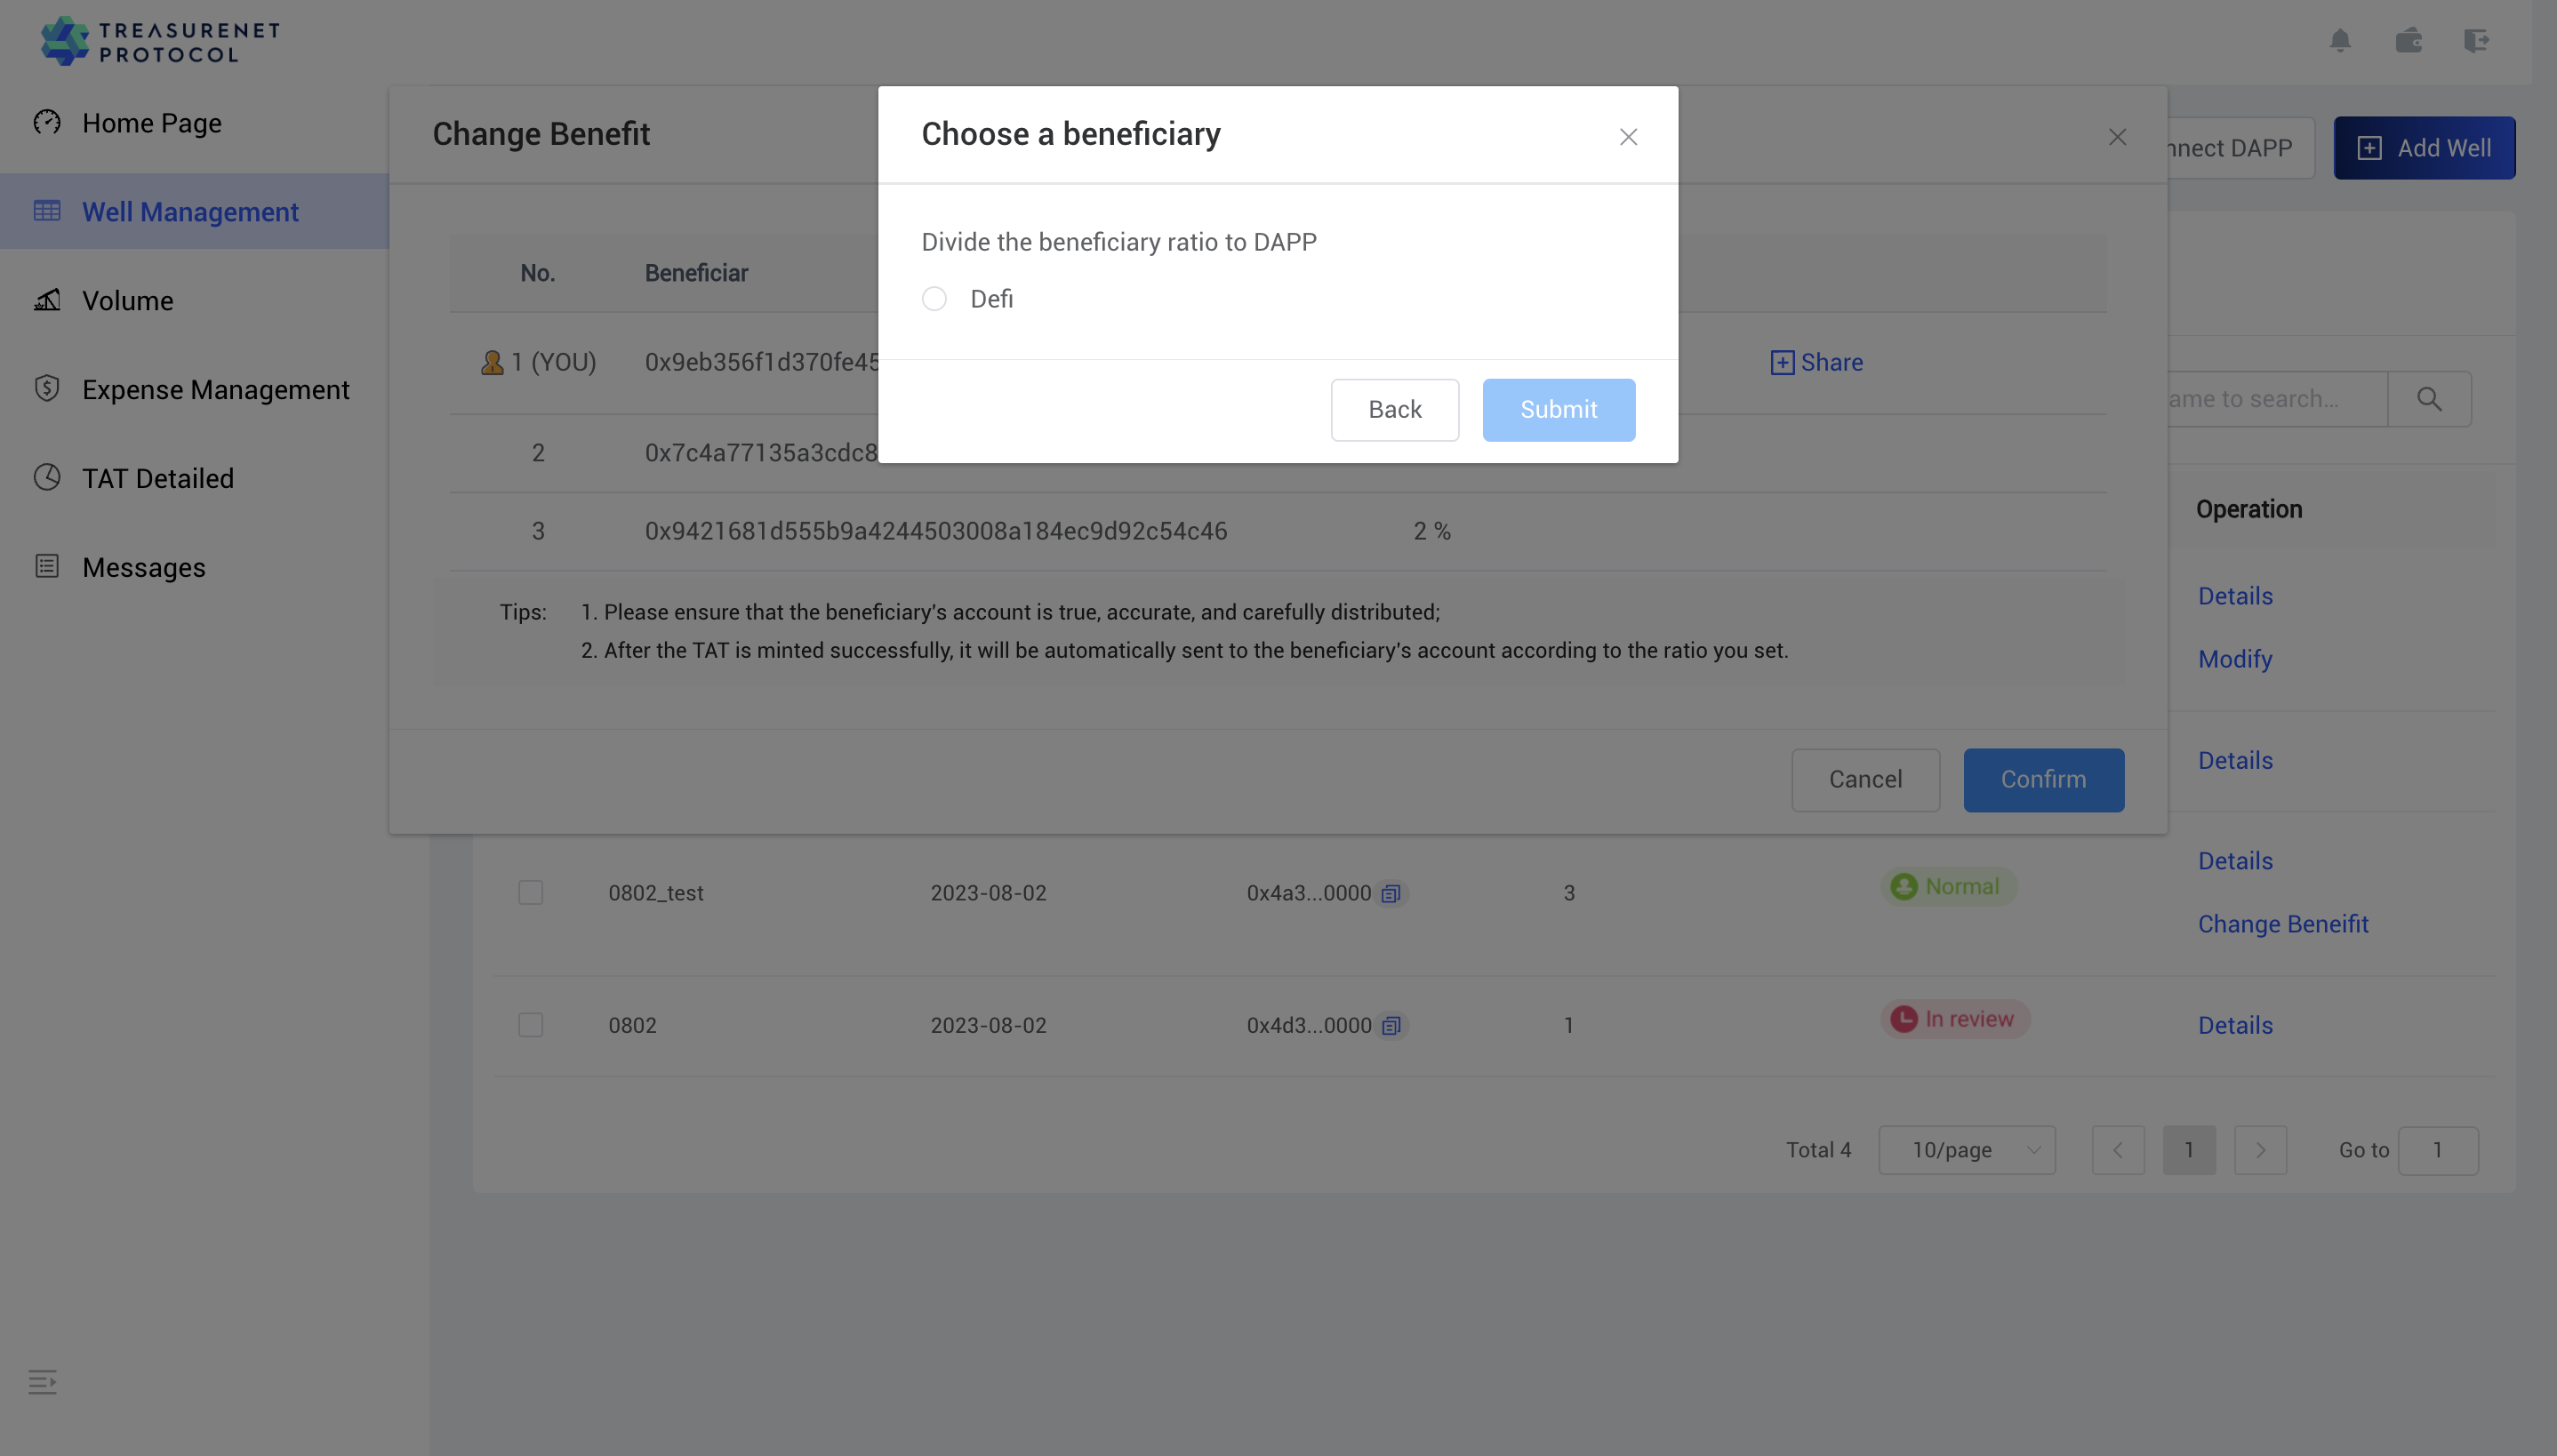Open Details link above Modify
The height and width of the screenshot is (1456, 2557).
pyautogui.click(x=2234, y=596)
